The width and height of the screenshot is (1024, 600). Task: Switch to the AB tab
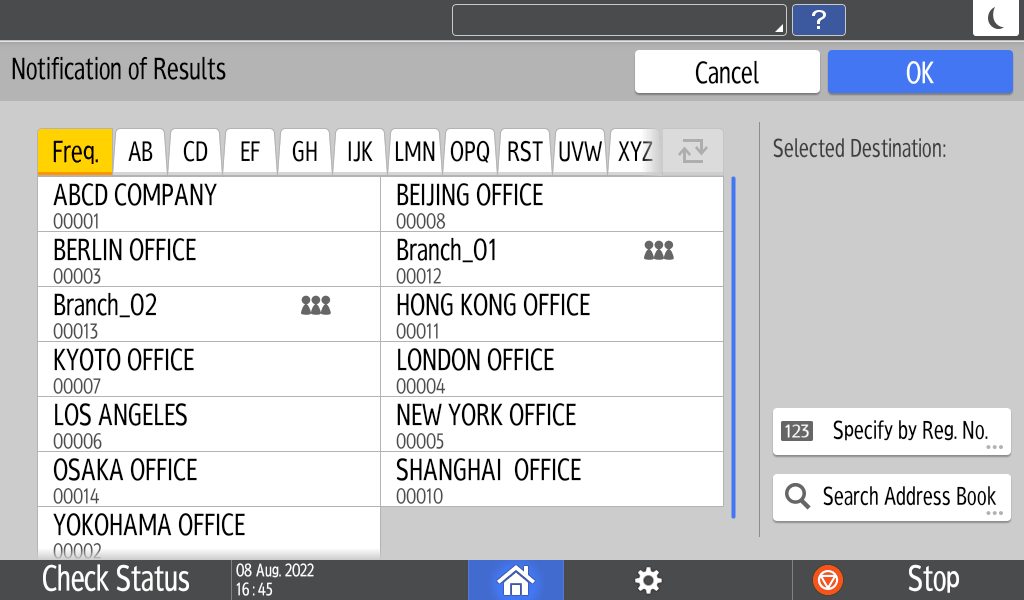tap(141, 152)
